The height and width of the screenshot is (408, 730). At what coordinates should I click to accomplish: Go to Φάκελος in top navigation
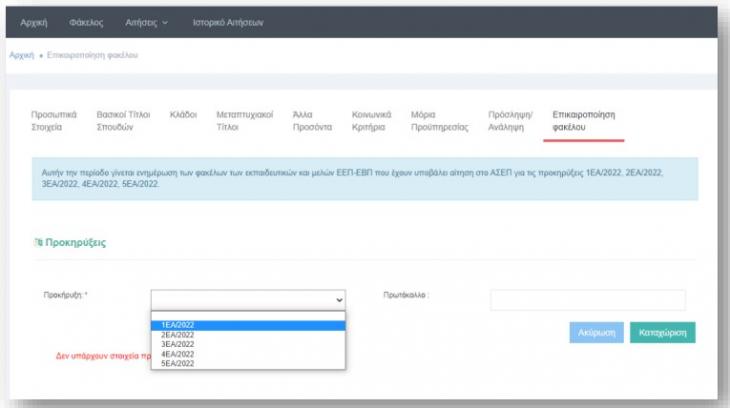tap(87, 22)
